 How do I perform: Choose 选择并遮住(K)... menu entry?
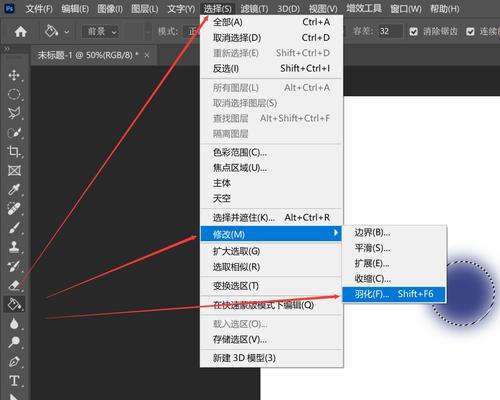[x=272, y=218]
